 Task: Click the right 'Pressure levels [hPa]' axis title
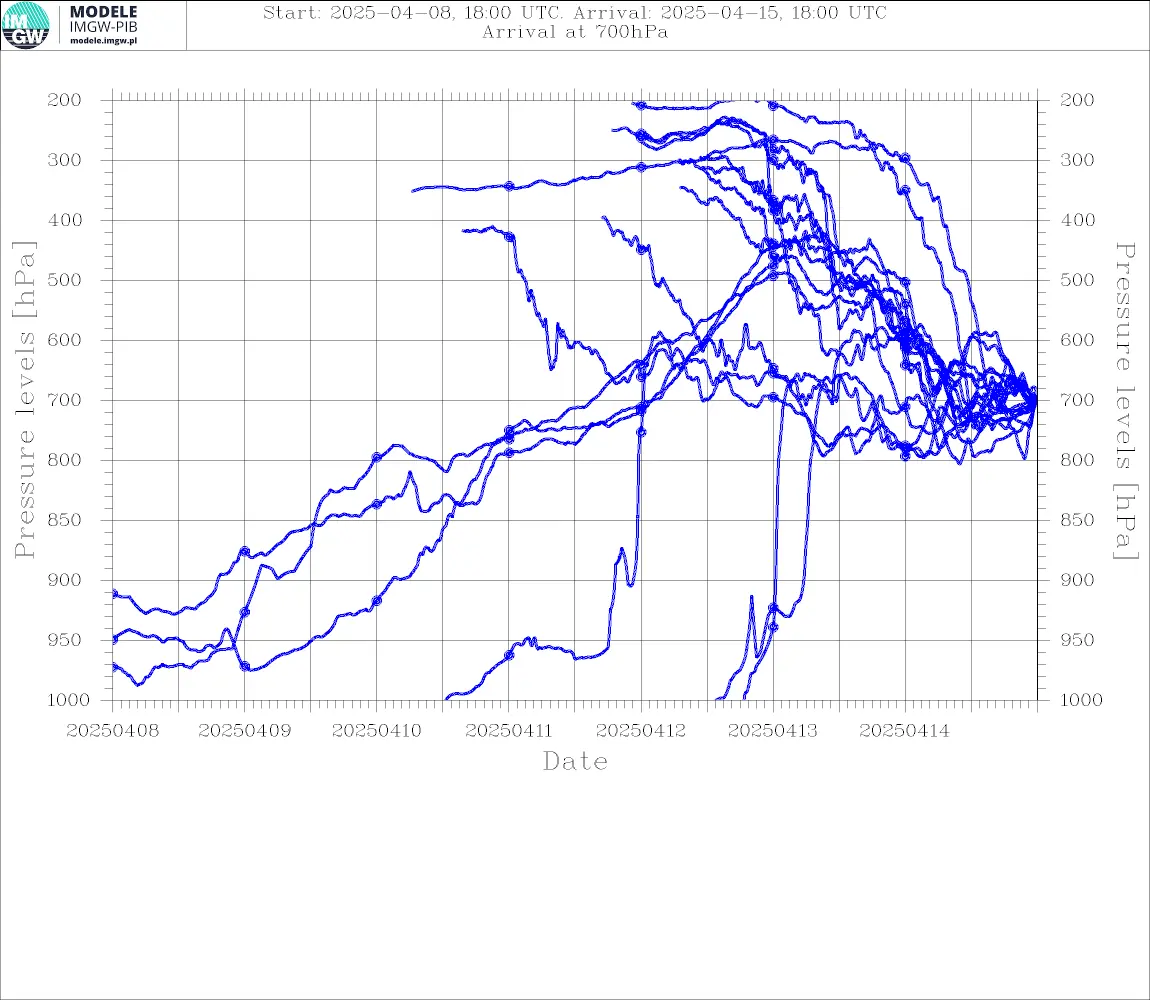[x=1126, y=401]
